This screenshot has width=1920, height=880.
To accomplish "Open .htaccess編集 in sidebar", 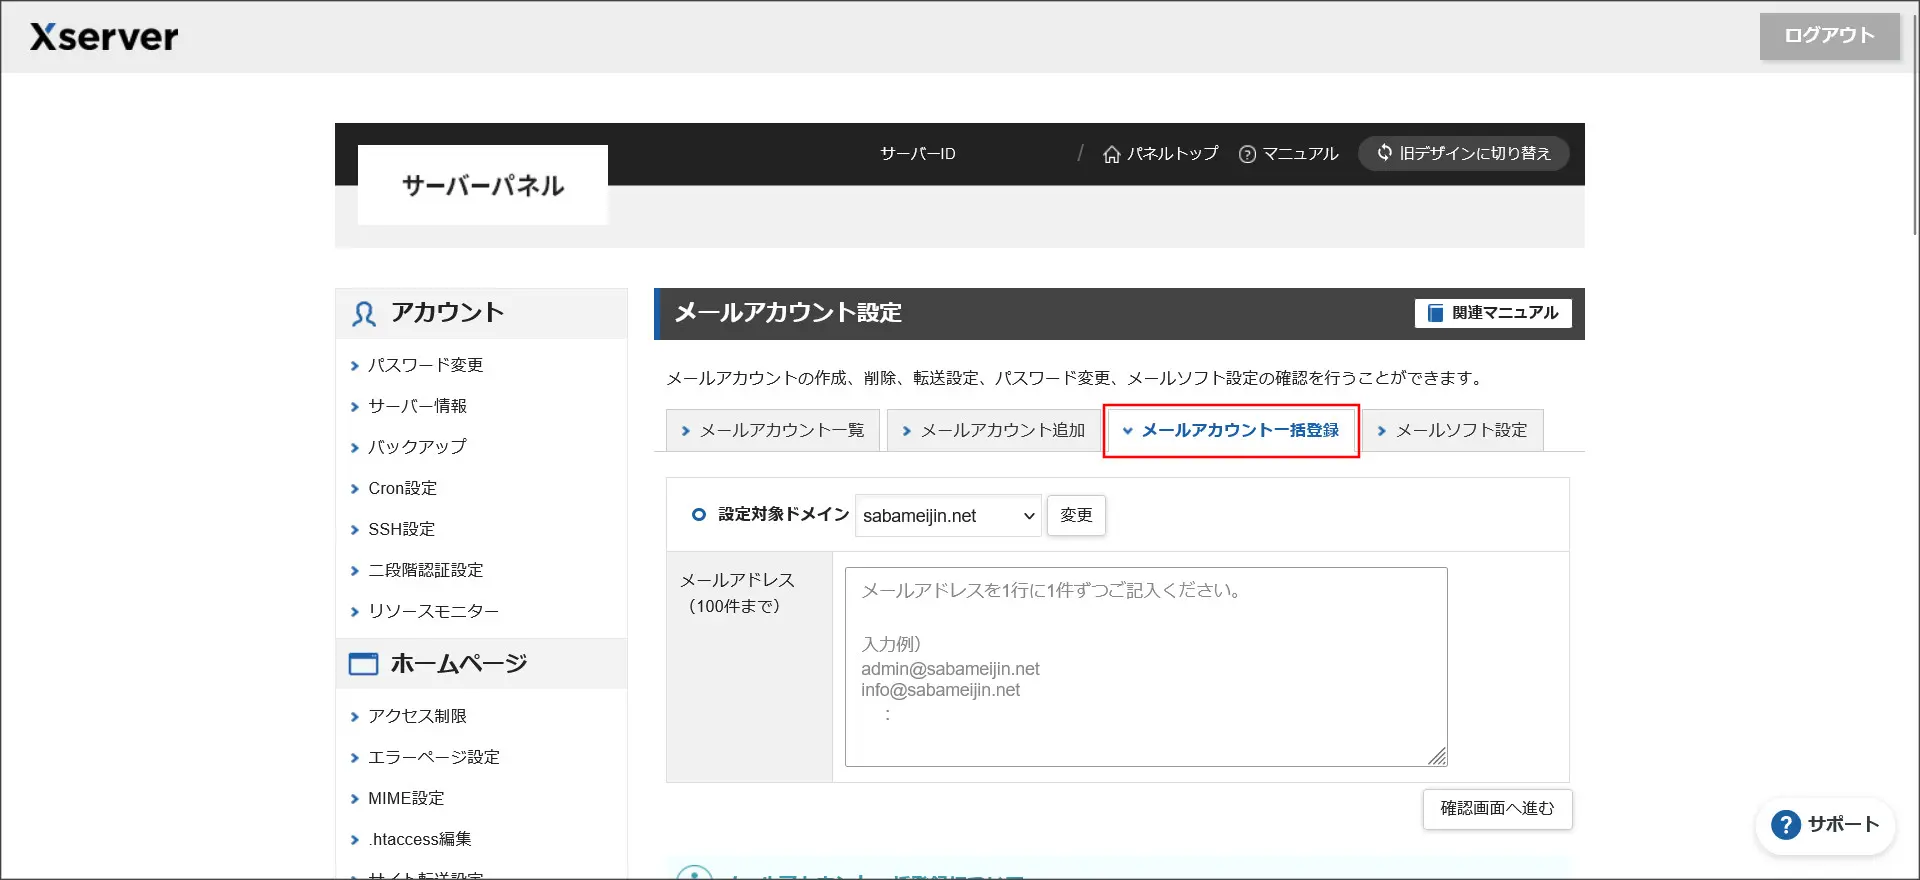I will [x=419, y=839].
